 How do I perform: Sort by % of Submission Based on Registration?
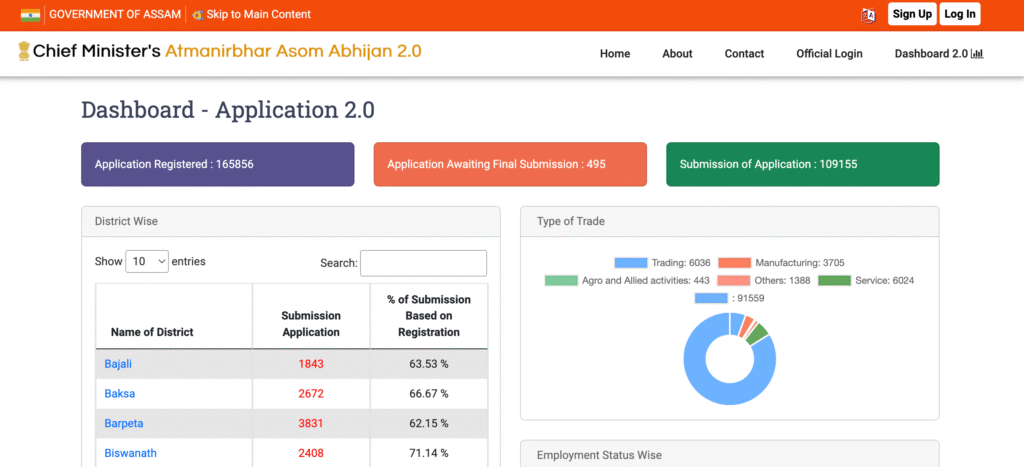pos(429,316)
